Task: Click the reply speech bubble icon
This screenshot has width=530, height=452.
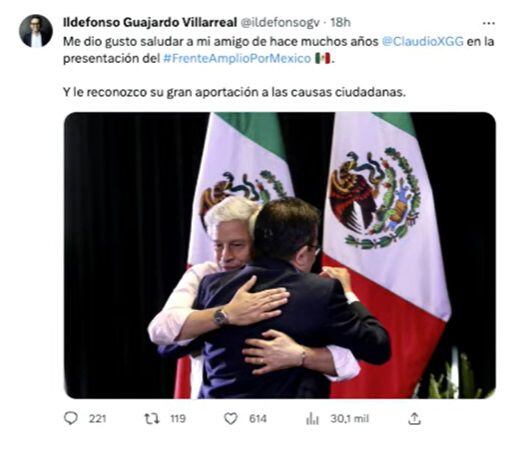Action: tap(71, 419)
